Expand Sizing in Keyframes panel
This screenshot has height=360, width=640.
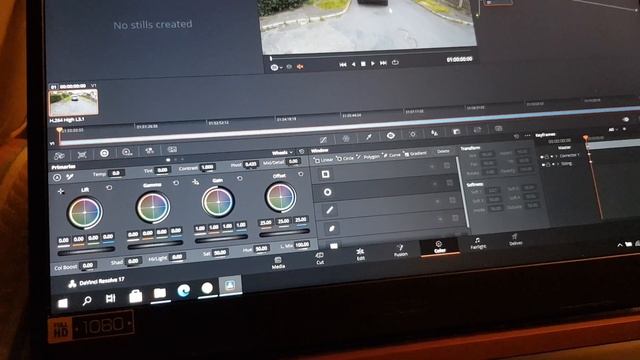coord(557,164)
